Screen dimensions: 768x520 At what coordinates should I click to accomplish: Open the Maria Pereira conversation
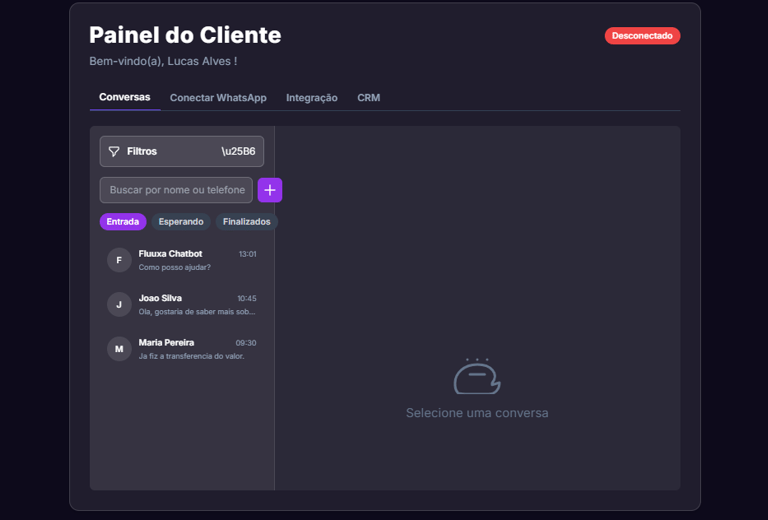[x=182, y=349]
